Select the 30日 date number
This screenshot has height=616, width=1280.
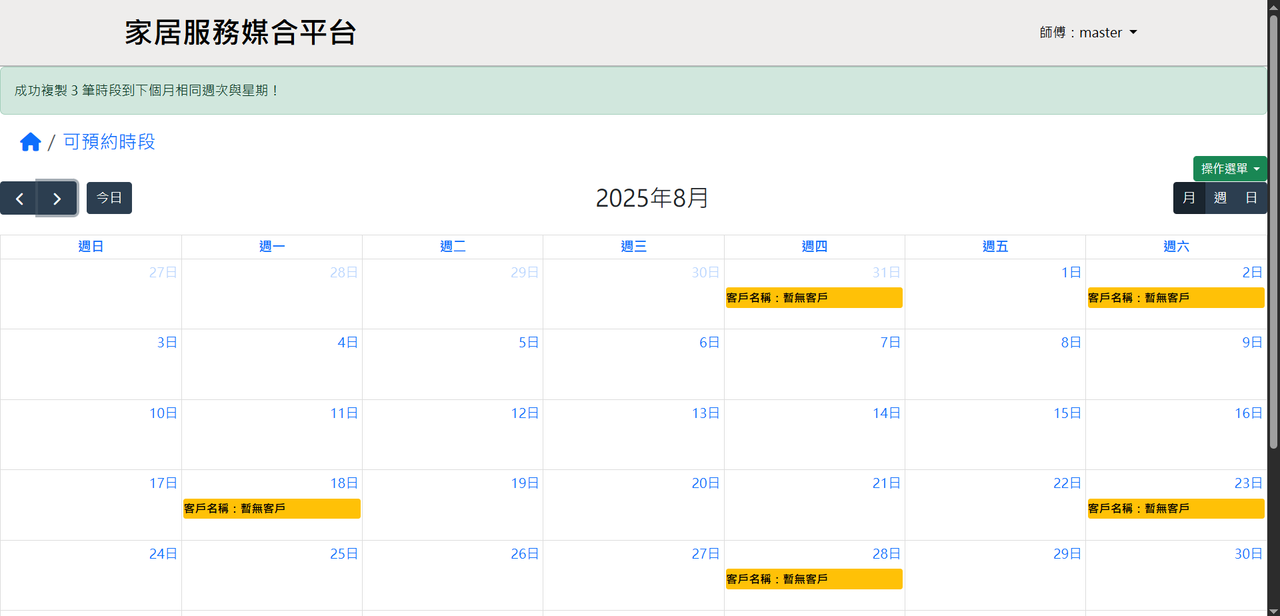(x=1249, y=554)
